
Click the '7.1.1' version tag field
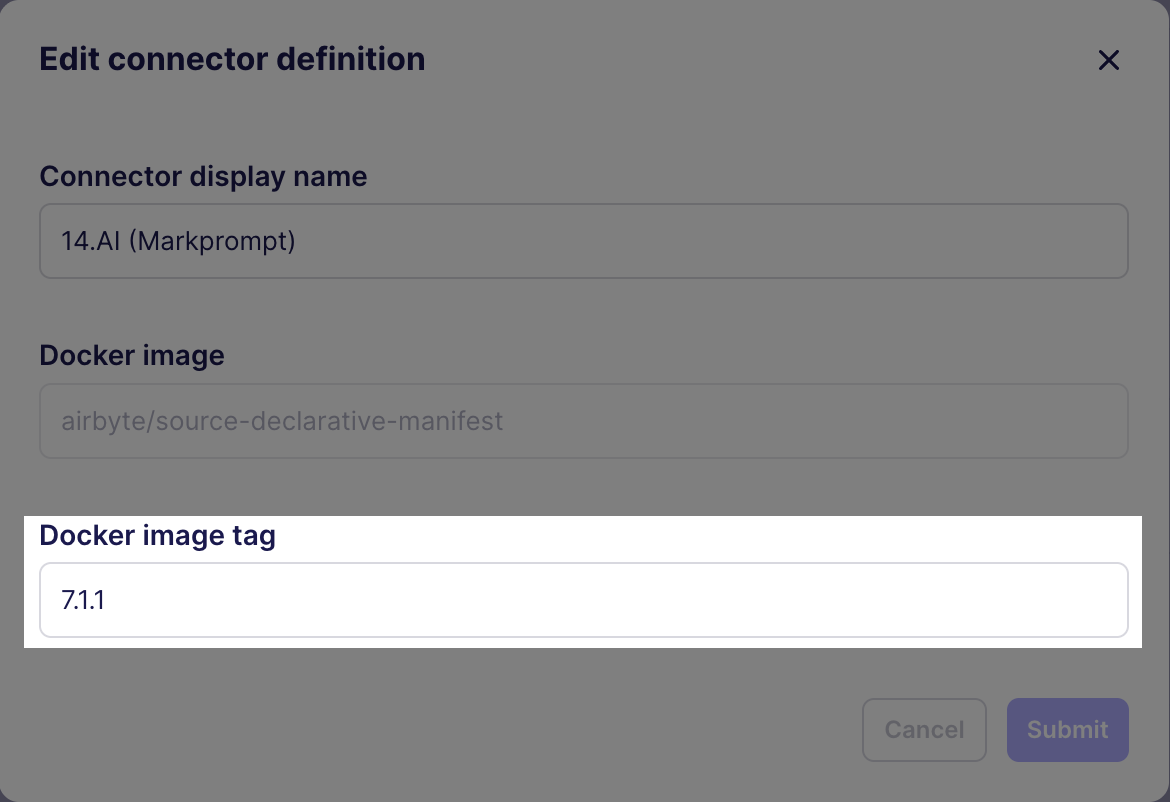pos(584,600)
